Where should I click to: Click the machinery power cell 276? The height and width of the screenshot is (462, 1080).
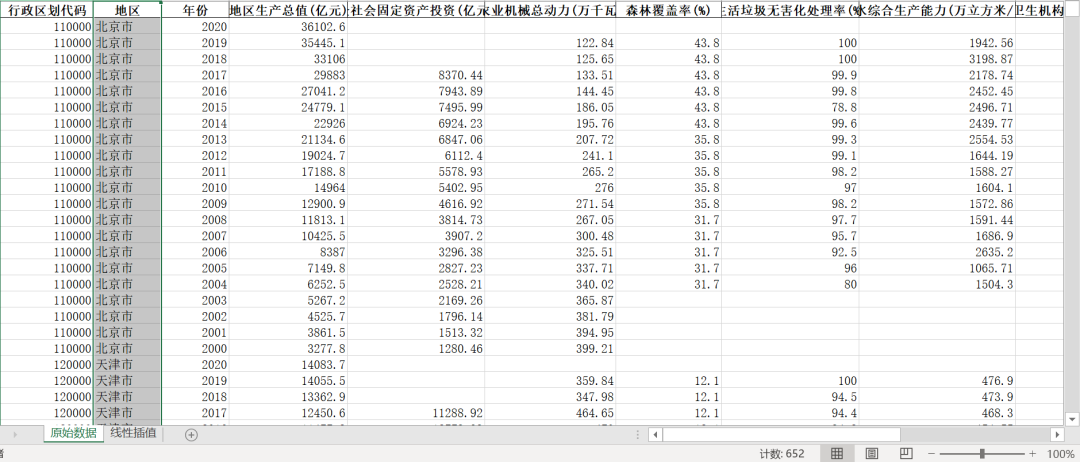pos(550,187)
